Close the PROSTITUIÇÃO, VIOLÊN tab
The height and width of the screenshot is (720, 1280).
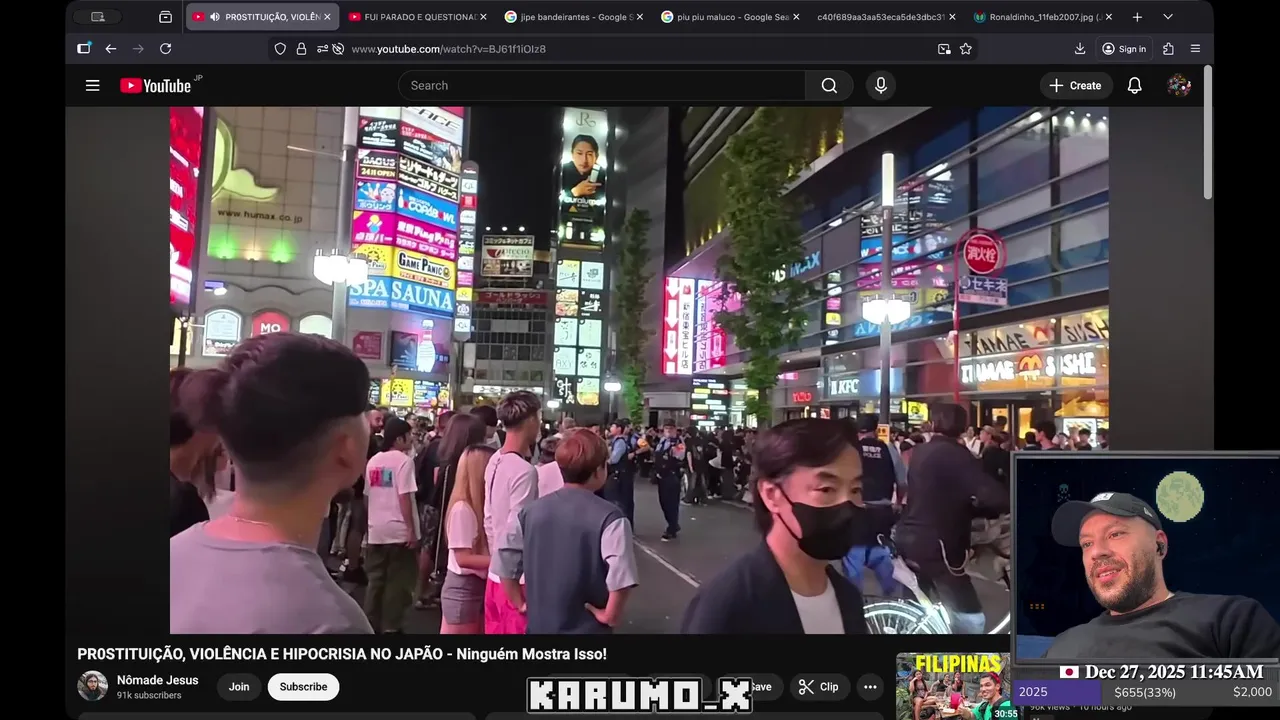(x=328, y=17)
